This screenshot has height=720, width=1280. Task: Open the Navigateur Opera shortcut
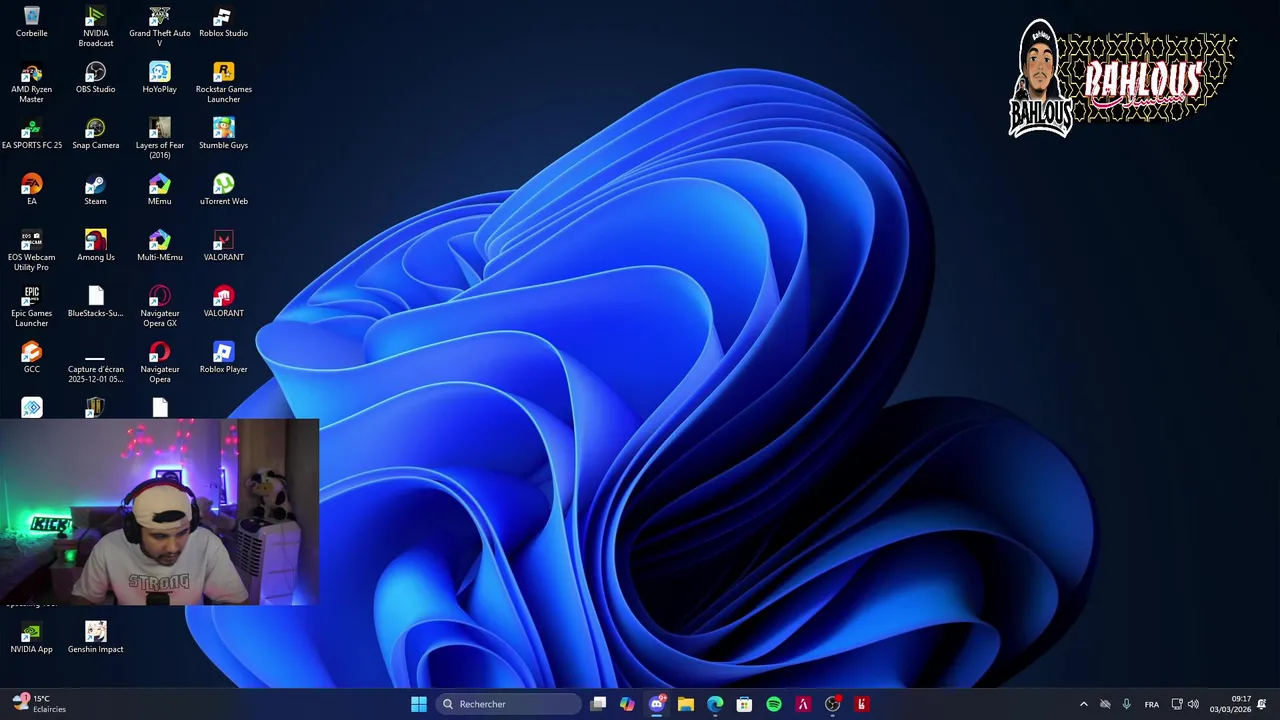tap(159, 363)
